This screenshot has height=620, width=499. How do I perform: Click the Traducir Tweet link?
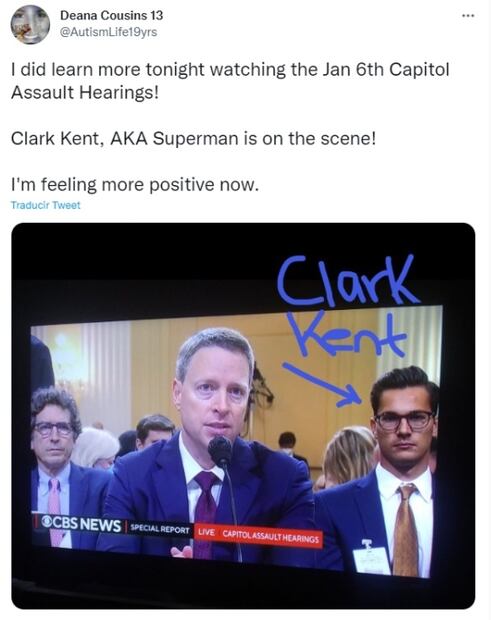pyautogui.click(x=45, y=205)
